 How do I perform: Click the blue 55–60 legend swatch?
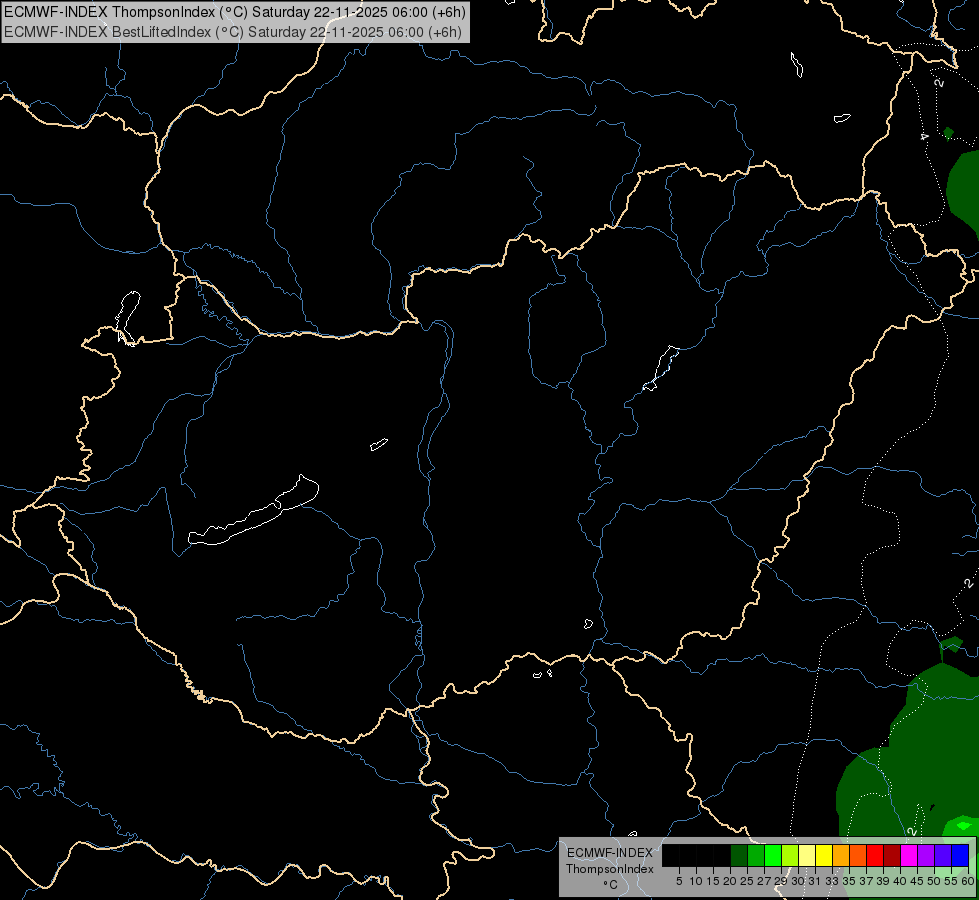960,856
